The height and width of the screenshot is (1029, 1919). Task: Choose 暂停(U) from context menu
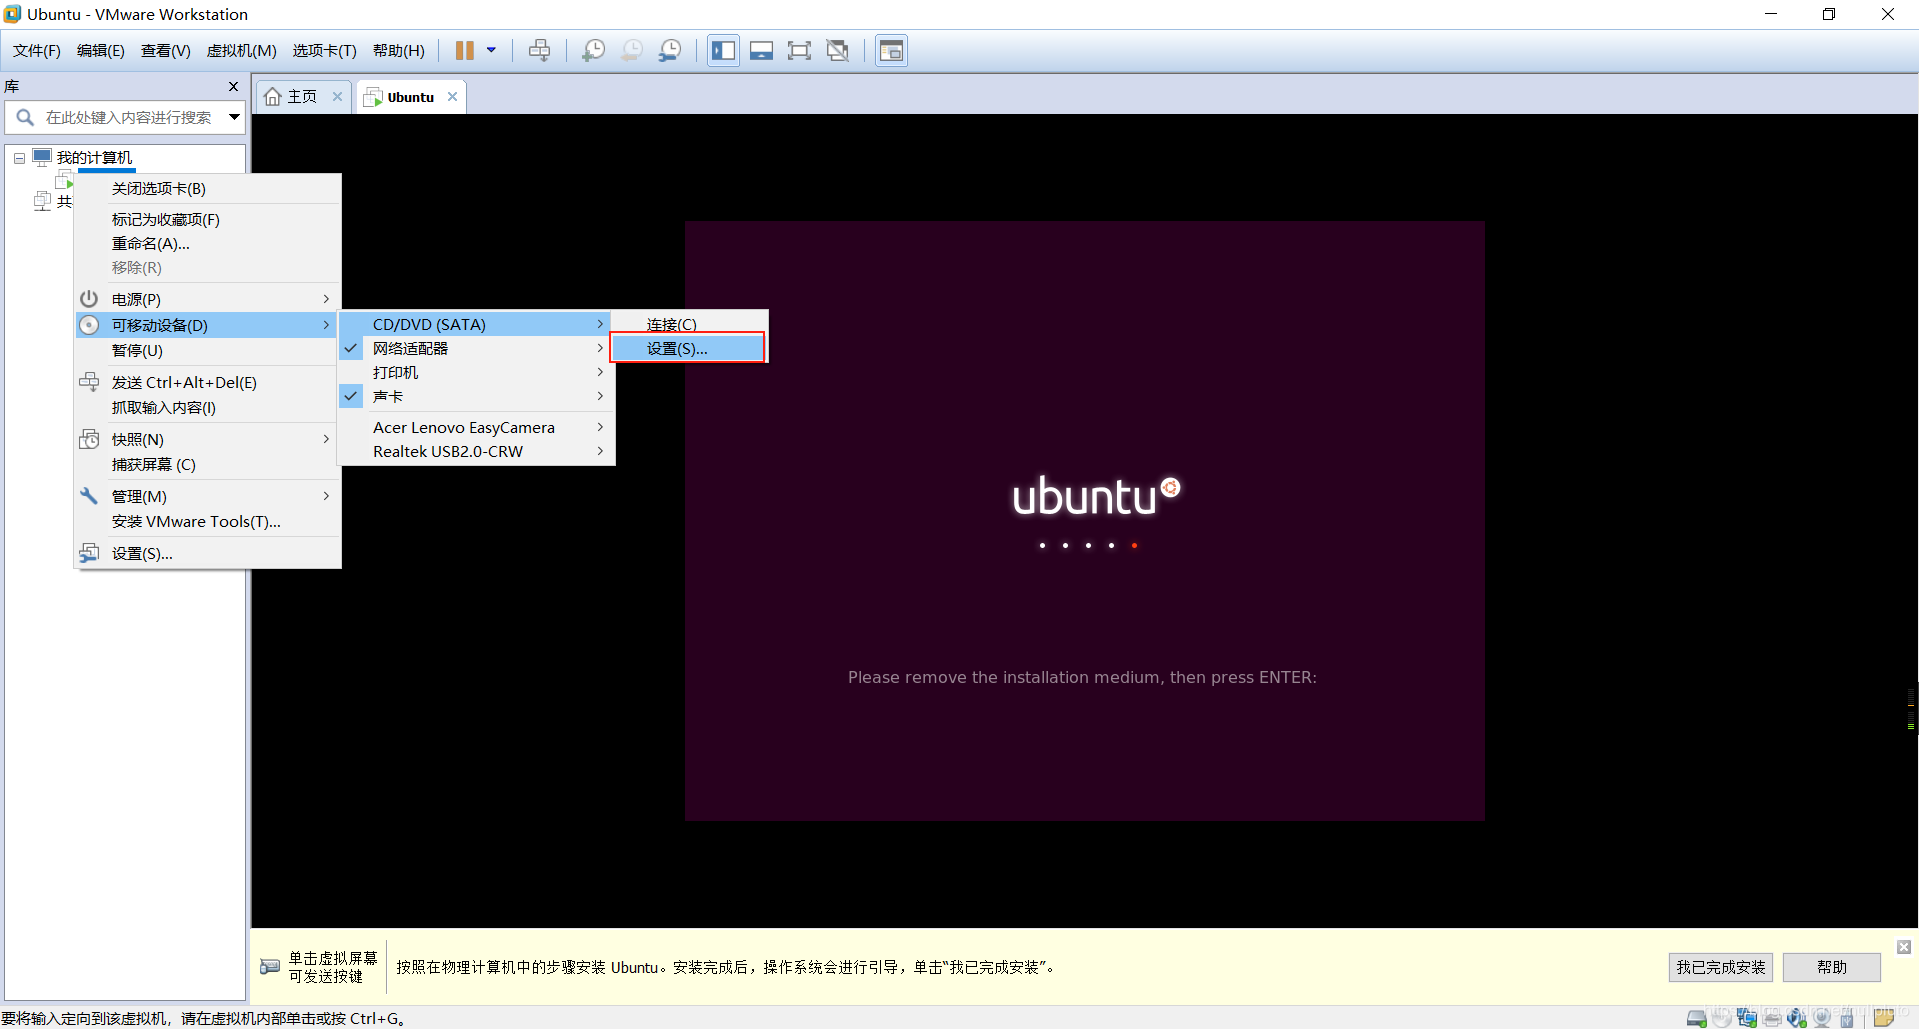tap(207, 350)
